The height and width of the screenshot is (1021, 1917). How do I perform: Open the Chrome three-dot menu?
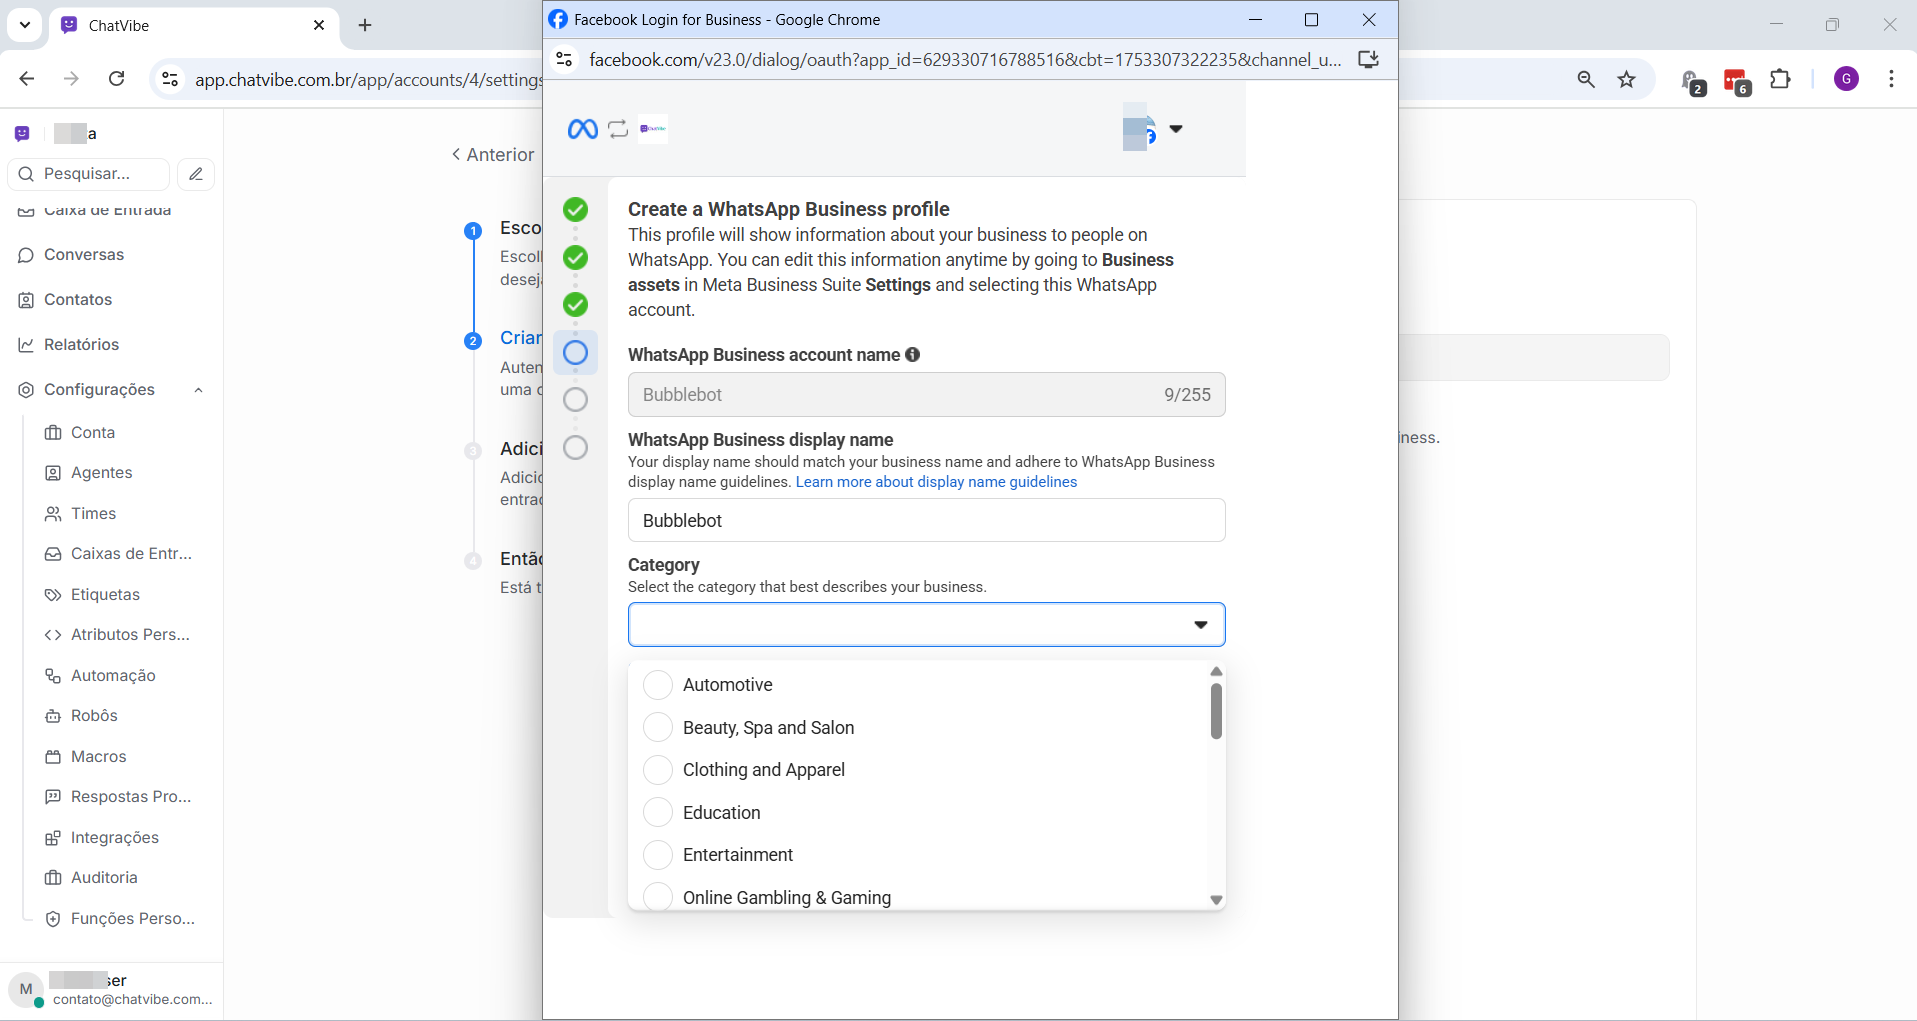tap(1891, 80)
